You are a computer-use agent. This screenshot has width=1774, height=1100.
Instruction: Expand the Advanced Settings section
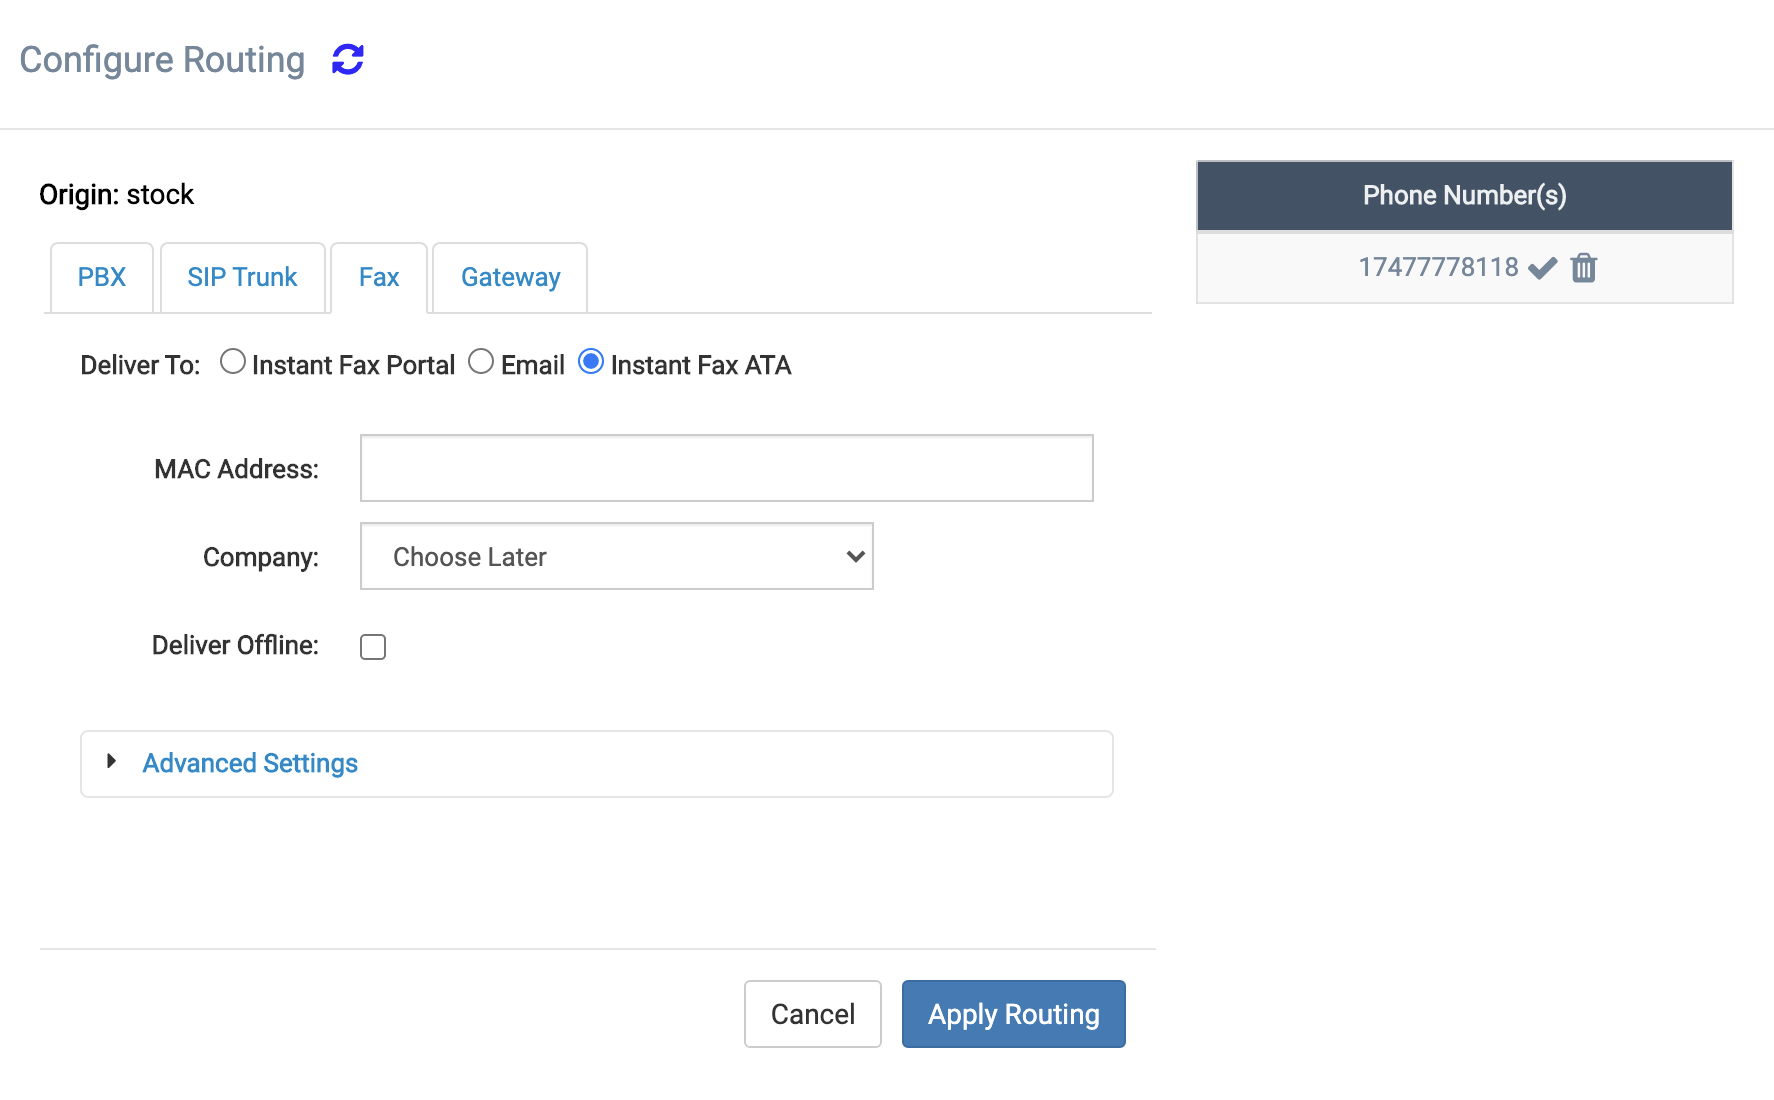pyautogui.click(x=250, y=763)
